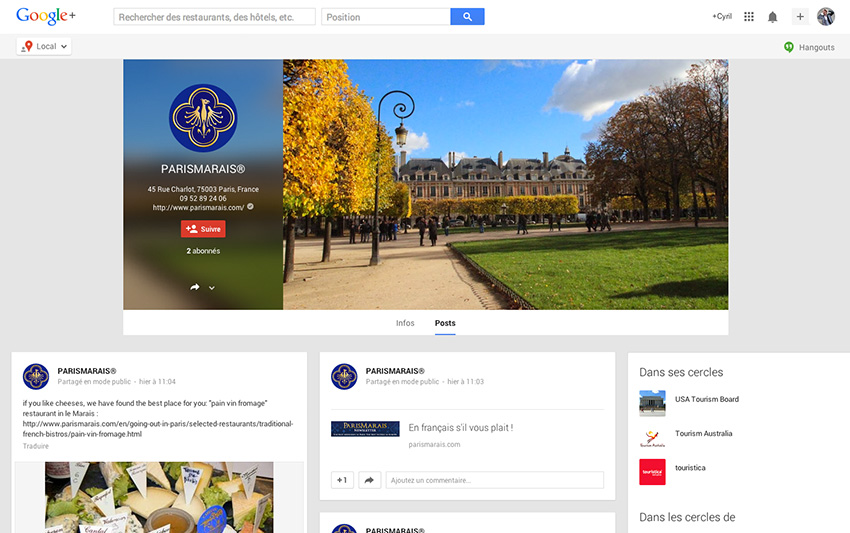The height and width of the screenshot is (533, 850).
Task: Open the pain-vin-fromage URL in the post
Action: tap(158, 429)
